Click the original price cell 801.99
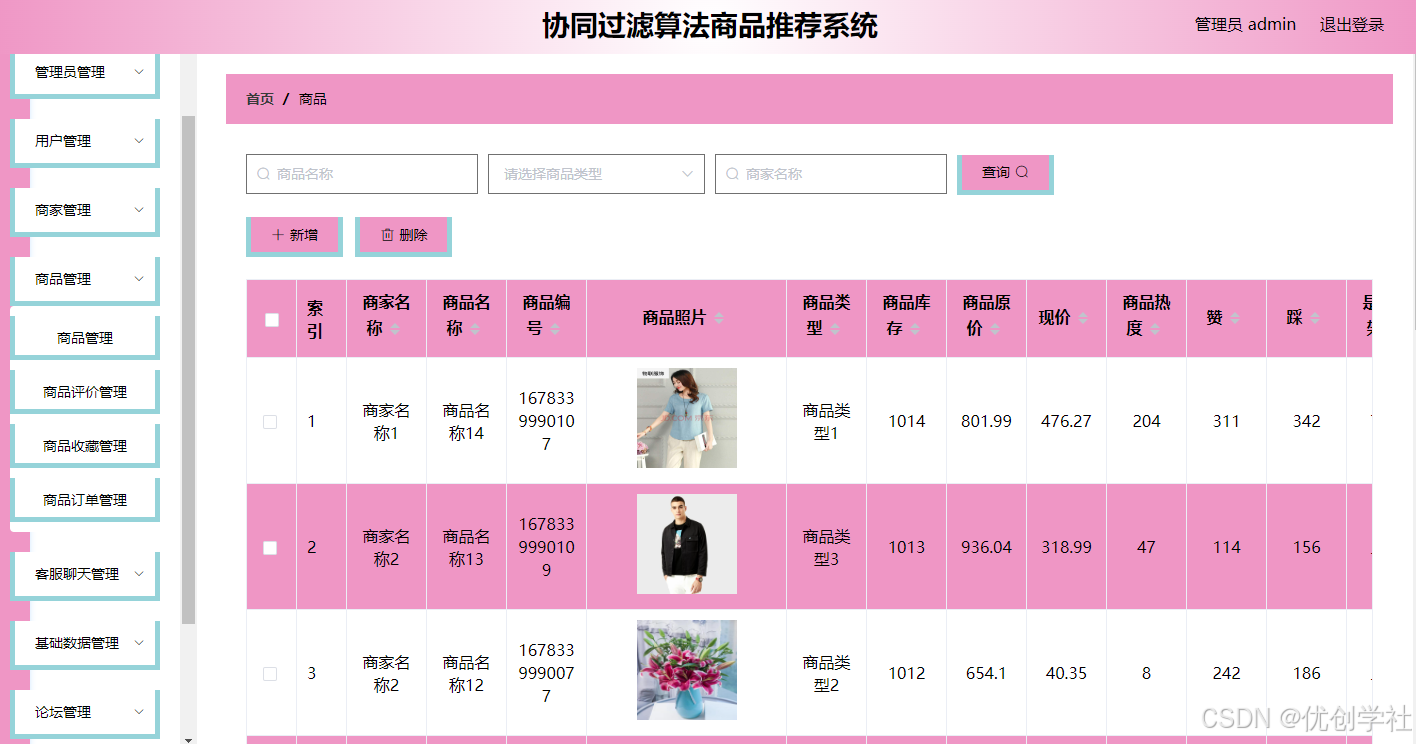This screenshot has width=1416, height=744. [987, 421]
